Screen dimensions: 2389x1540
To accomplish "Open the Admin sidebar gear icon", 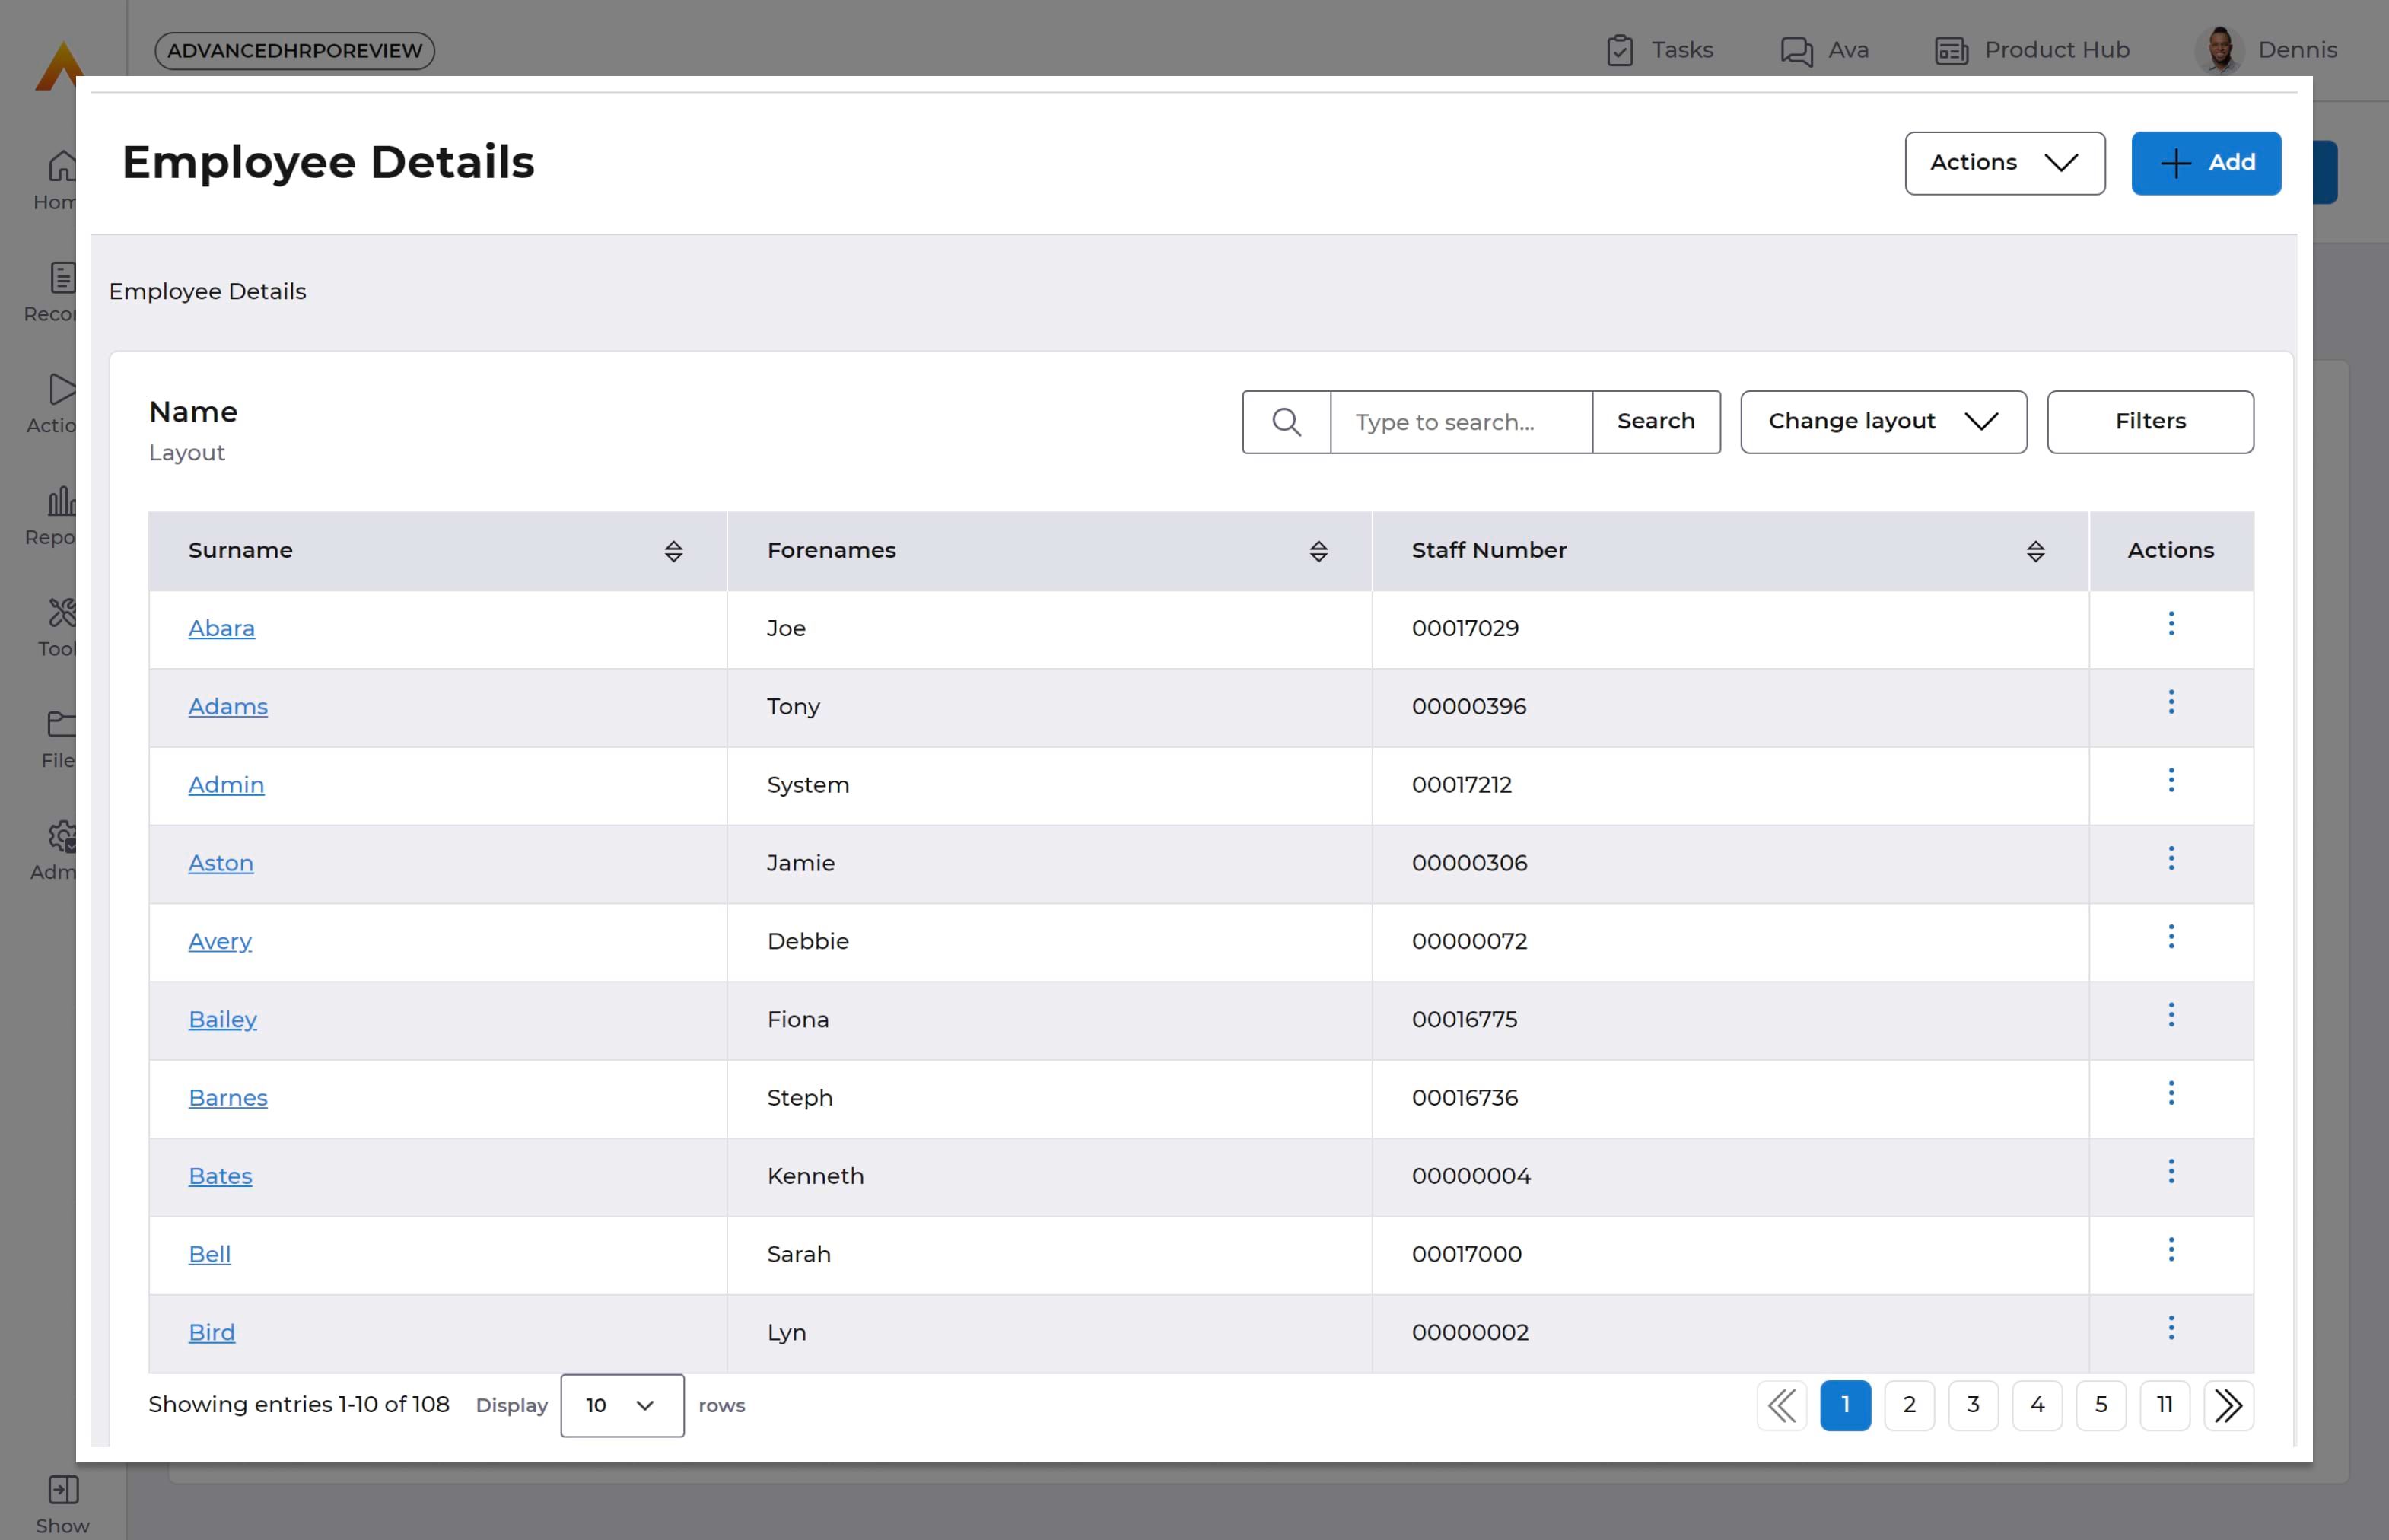I will click(63, 836).
